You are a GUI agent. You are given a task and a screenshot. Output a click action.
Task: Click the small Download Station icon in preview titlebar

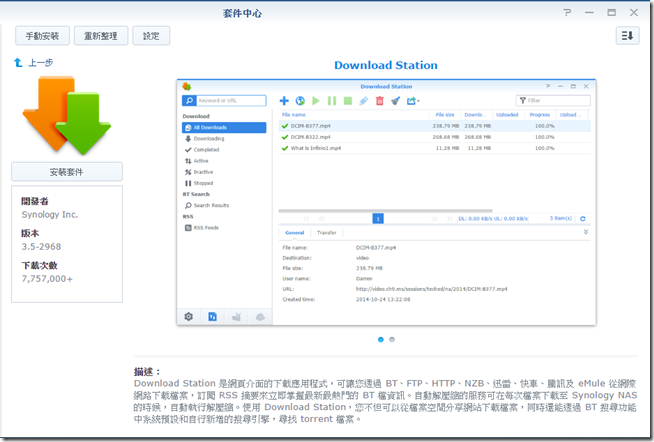(x=186, y=86)
